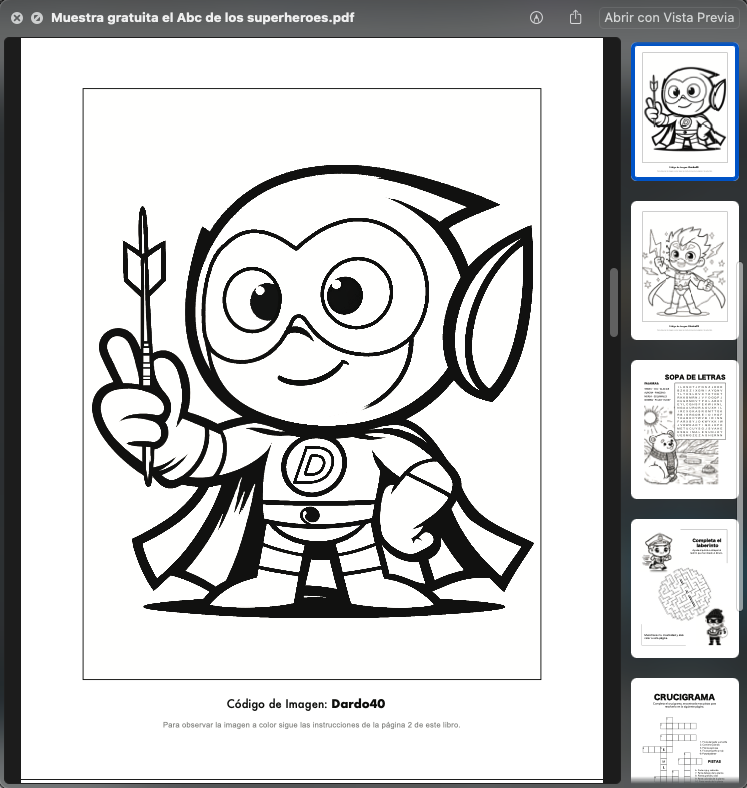The height and width of the screenshot is (788, 747).
Task: Jump to the Sopa de Letras thumbnail
Action: (685, 430)
